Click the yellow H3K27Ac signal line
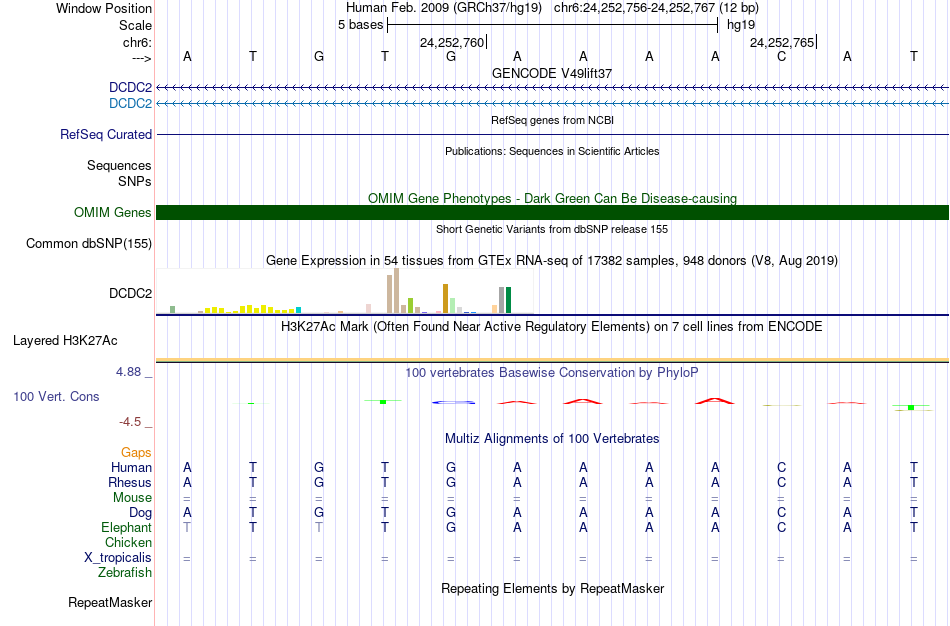 tap(553, 360)
